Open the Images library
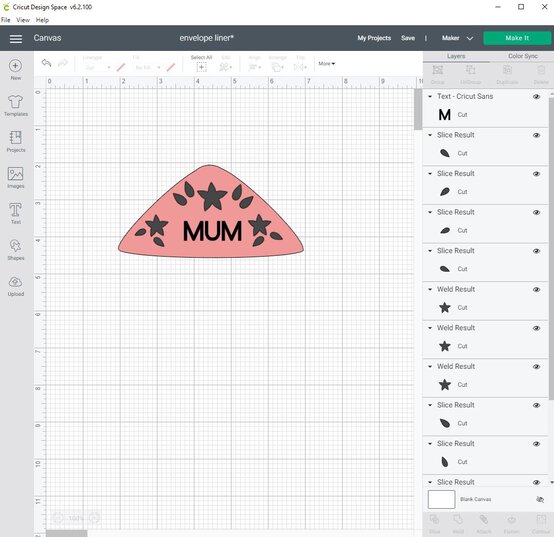Screen dimensions: 554x537 click(x=16, y=178)
